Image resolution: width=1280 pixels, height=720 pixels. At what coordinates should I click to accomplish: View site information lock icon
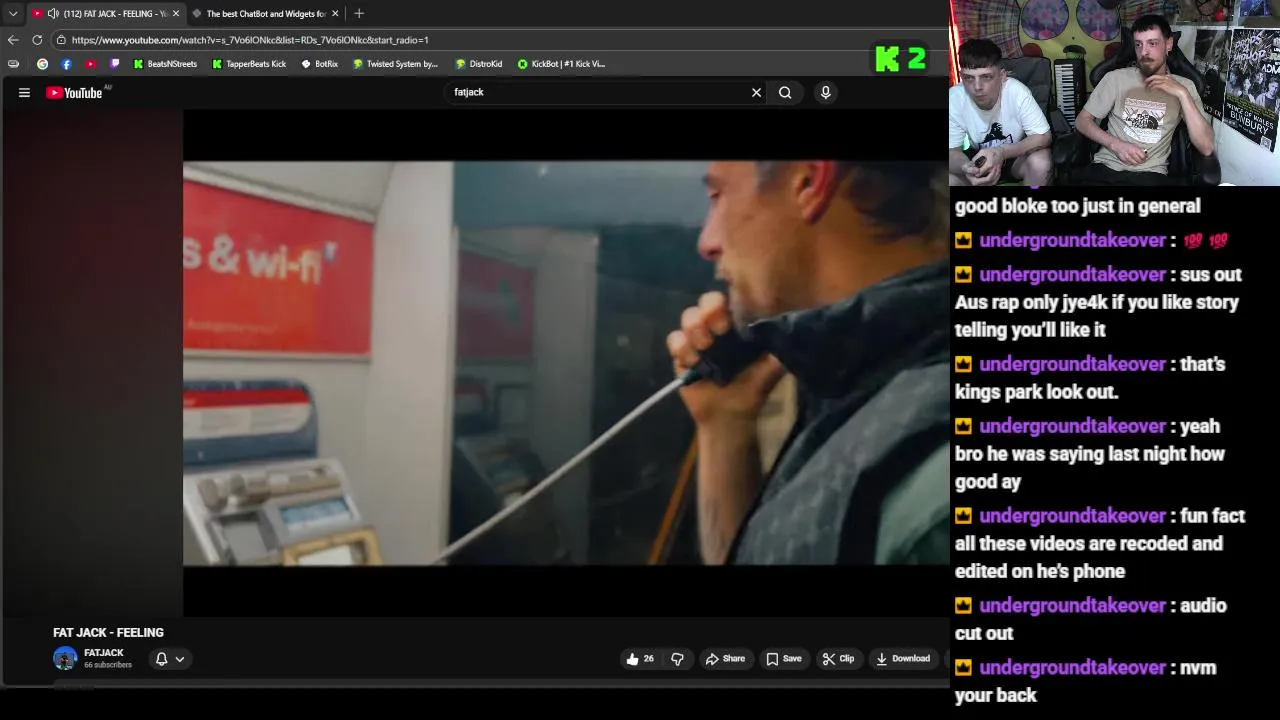[61, 40]
